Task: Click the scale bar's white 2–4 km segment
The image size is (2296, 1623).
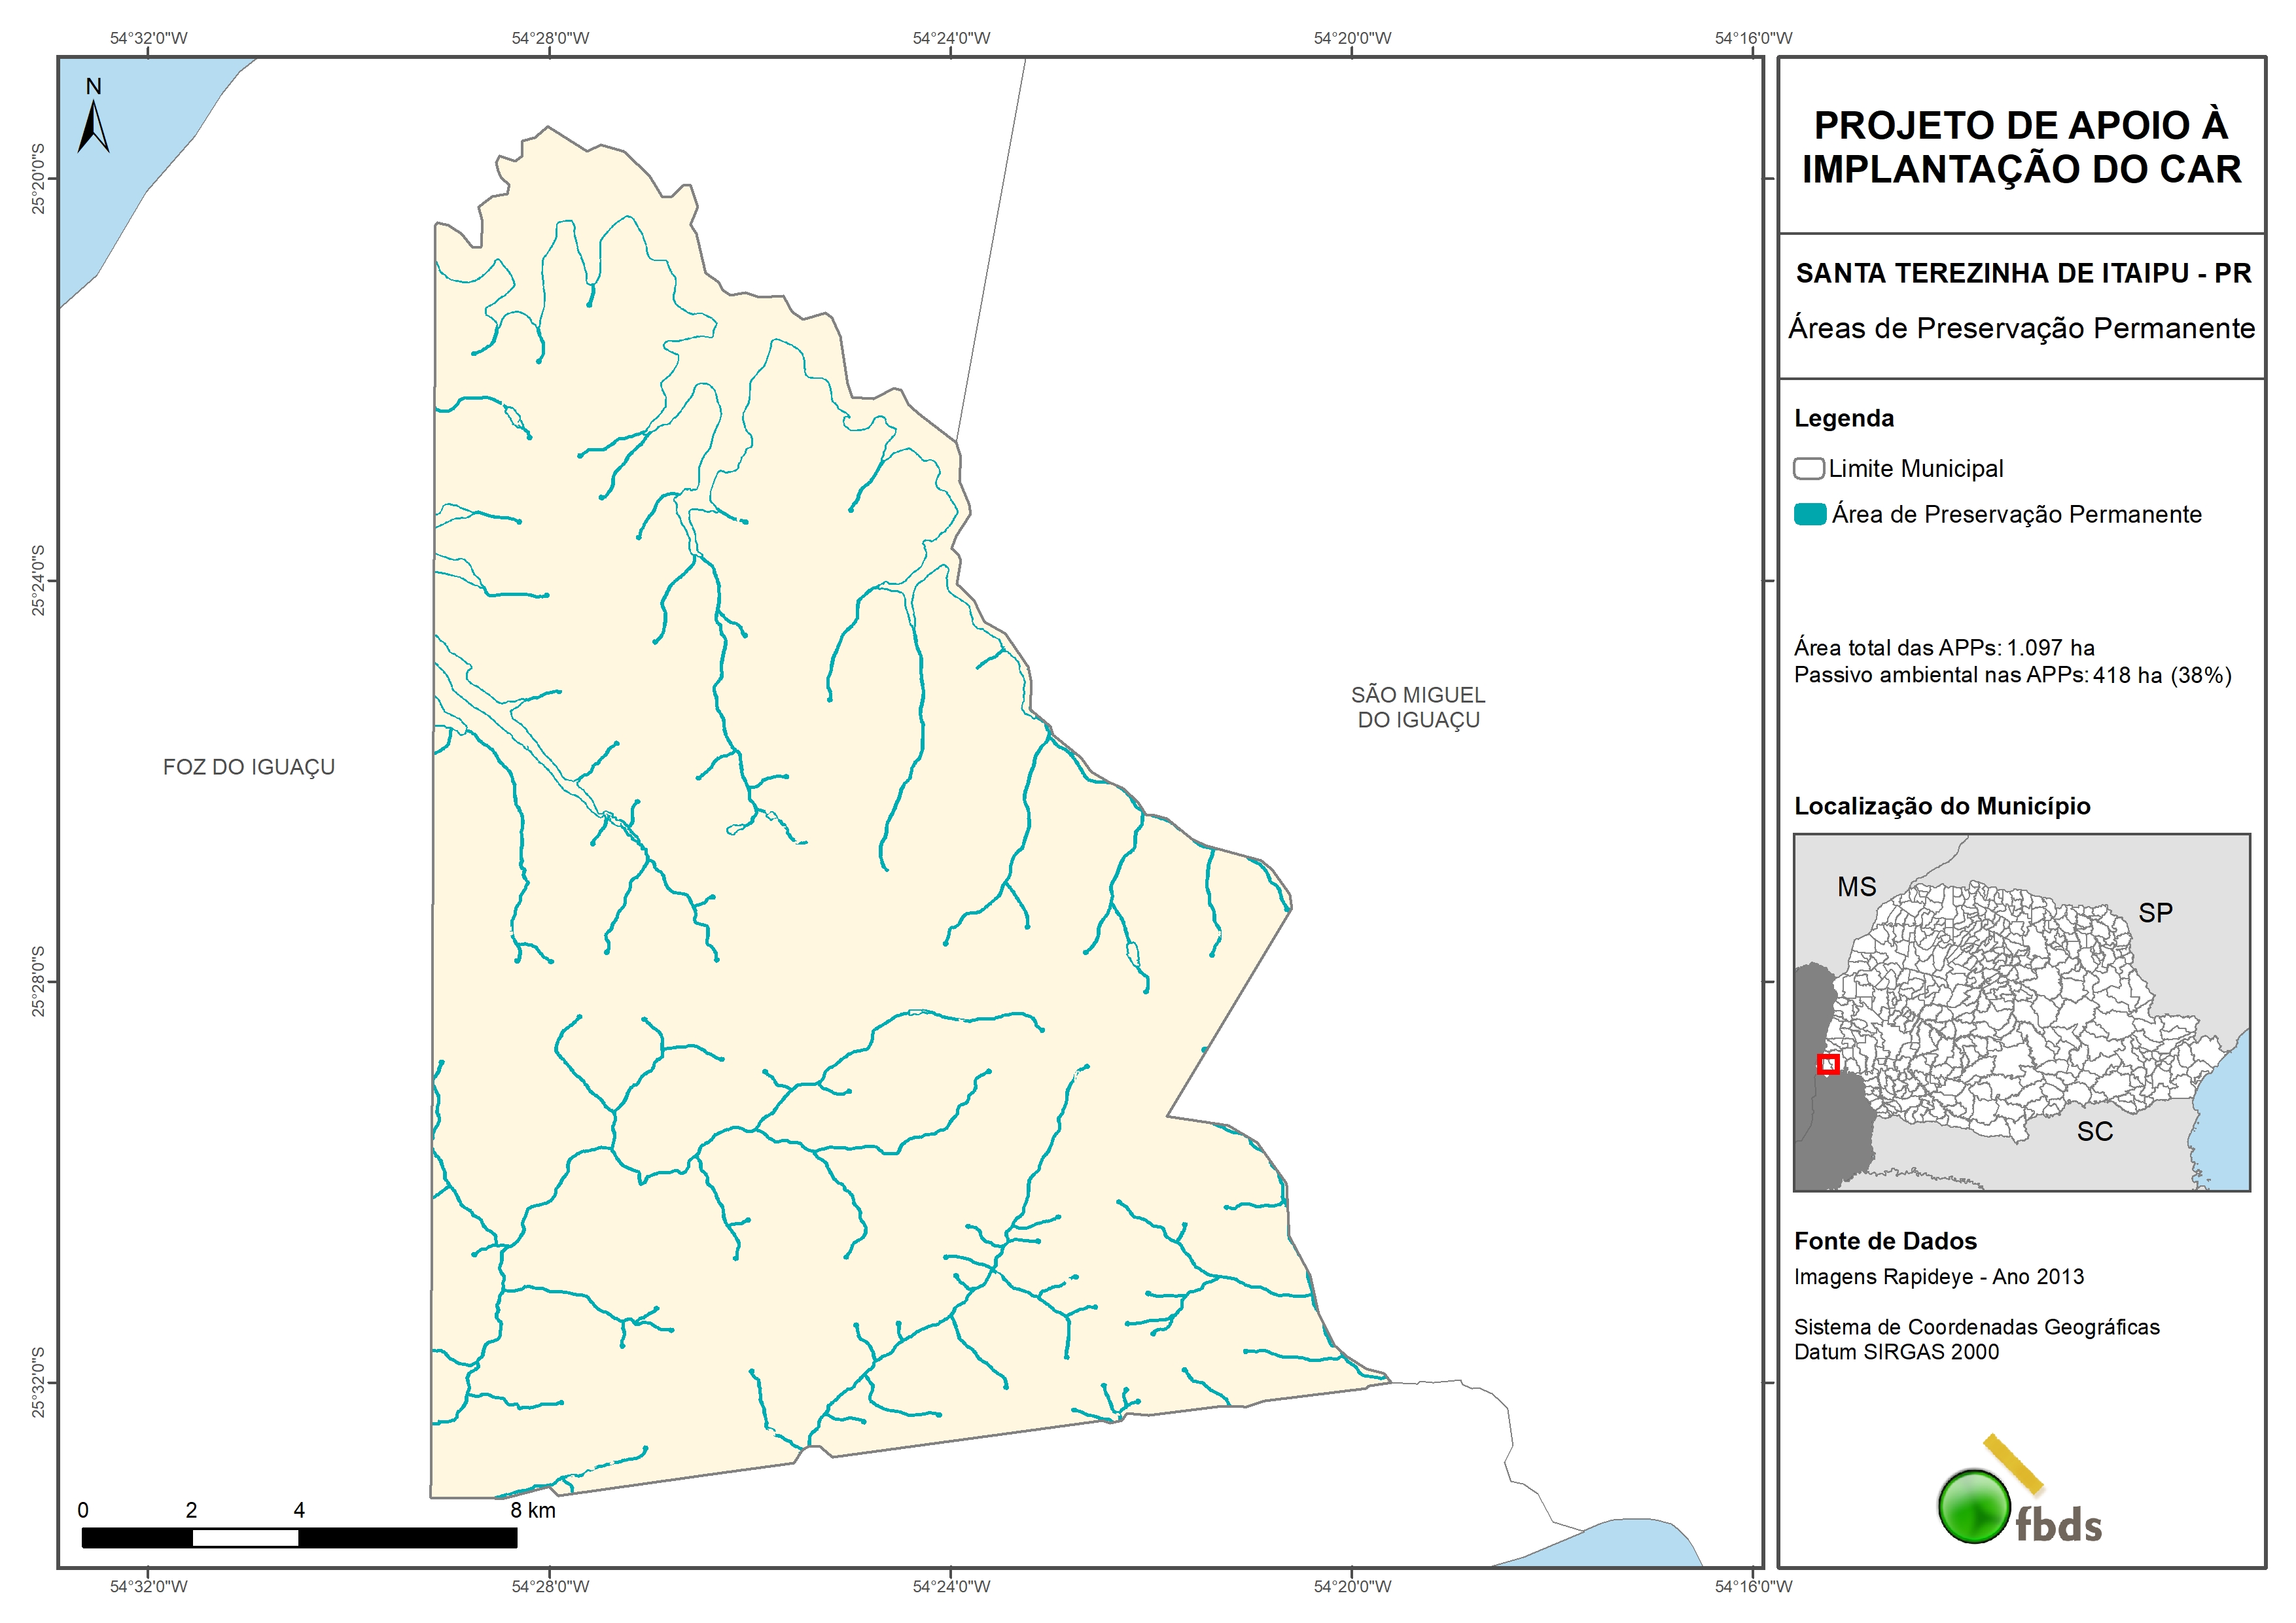Action: point(245,1538)
